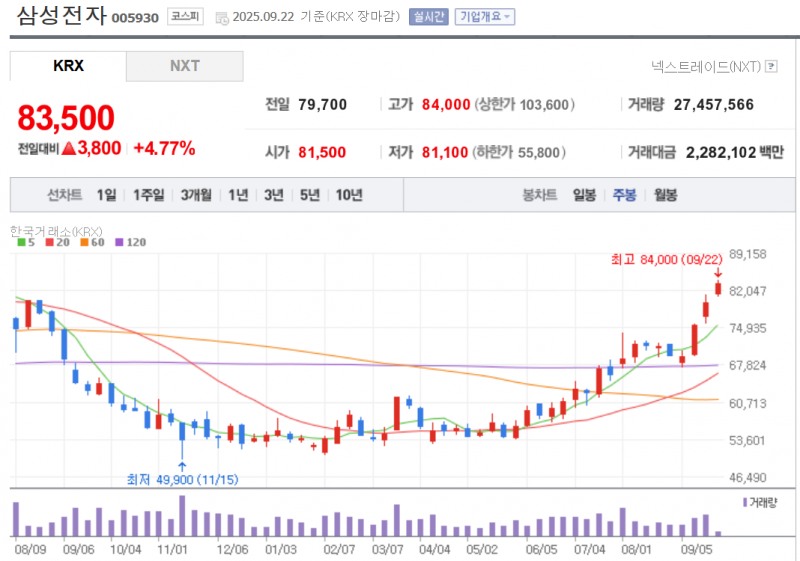This screenshot has height=561, width=800.
Task: Select the 3년 line chart period
Action: [x=273, y=195]
